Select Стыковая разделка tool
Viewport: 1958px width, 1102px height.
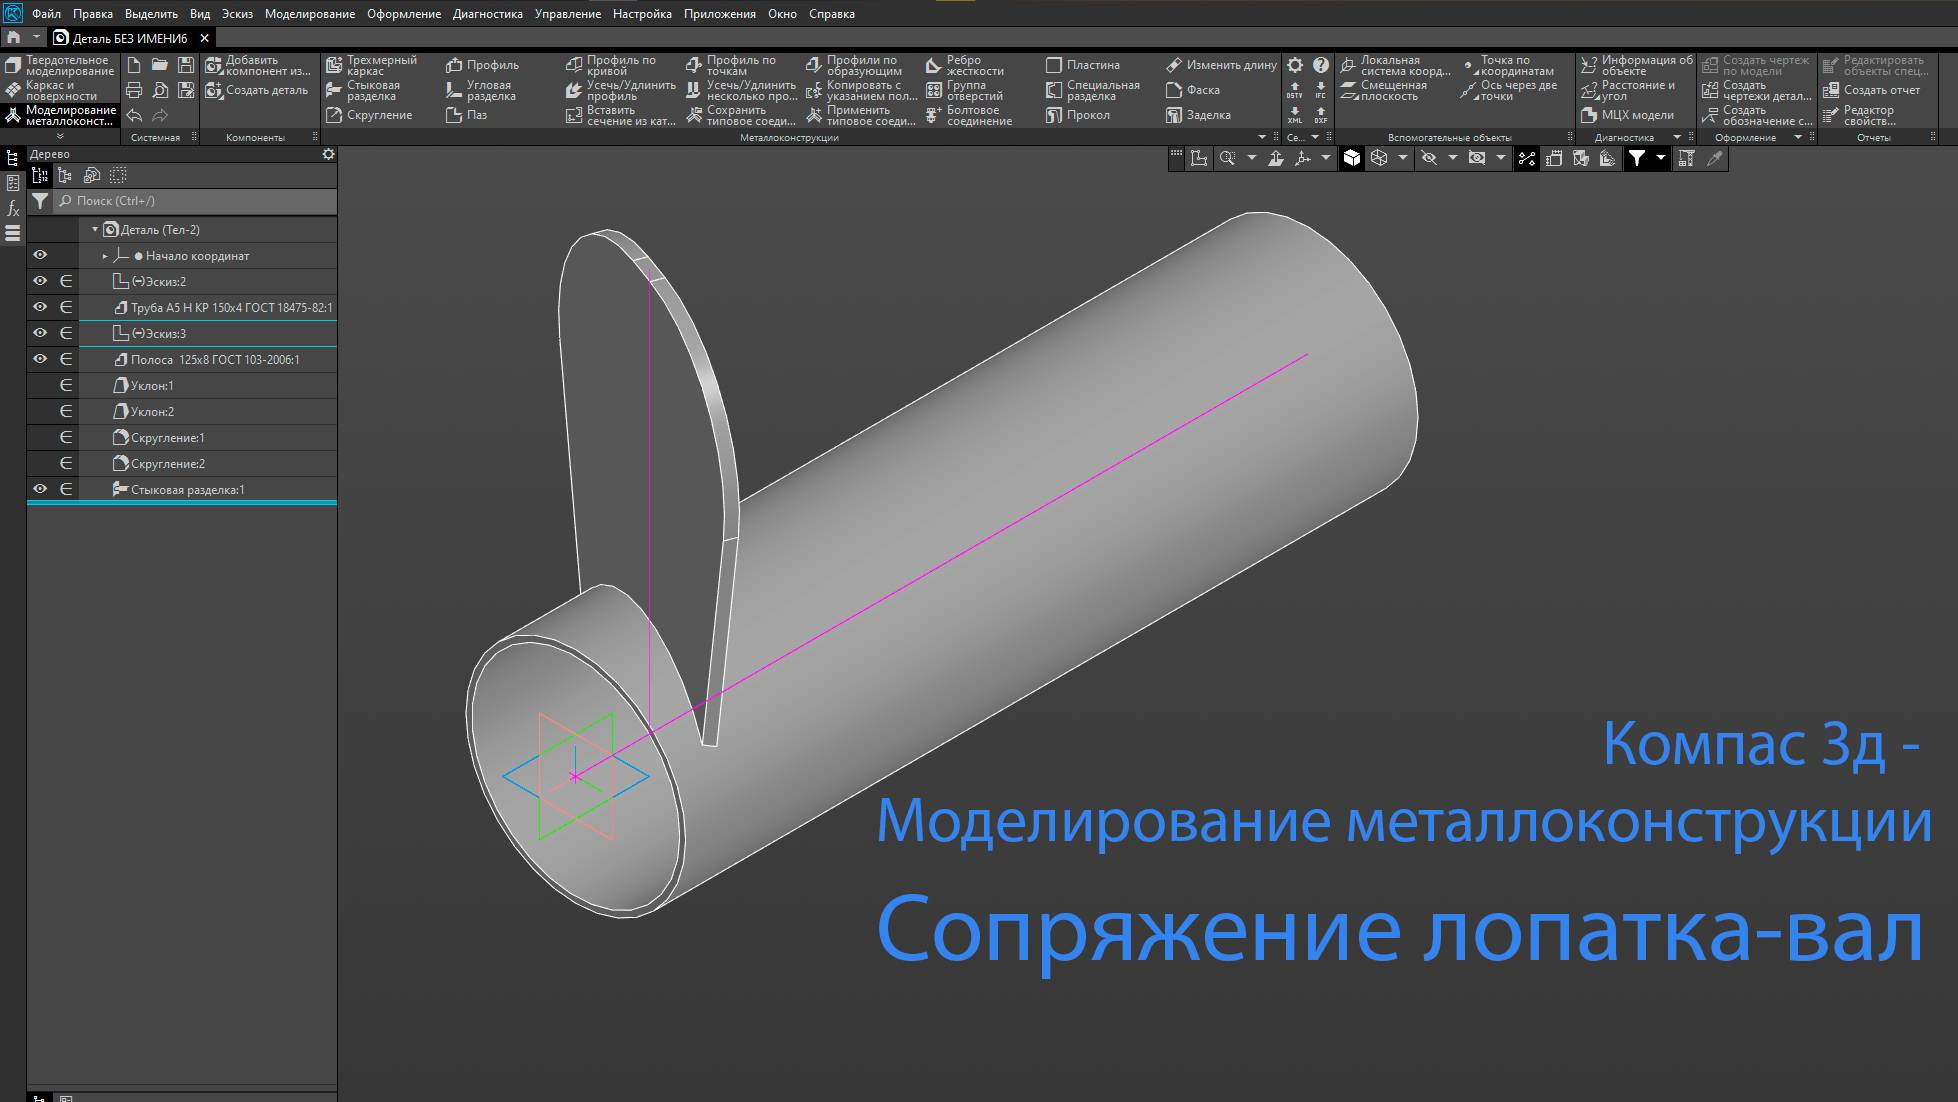(x=364, y=90)
